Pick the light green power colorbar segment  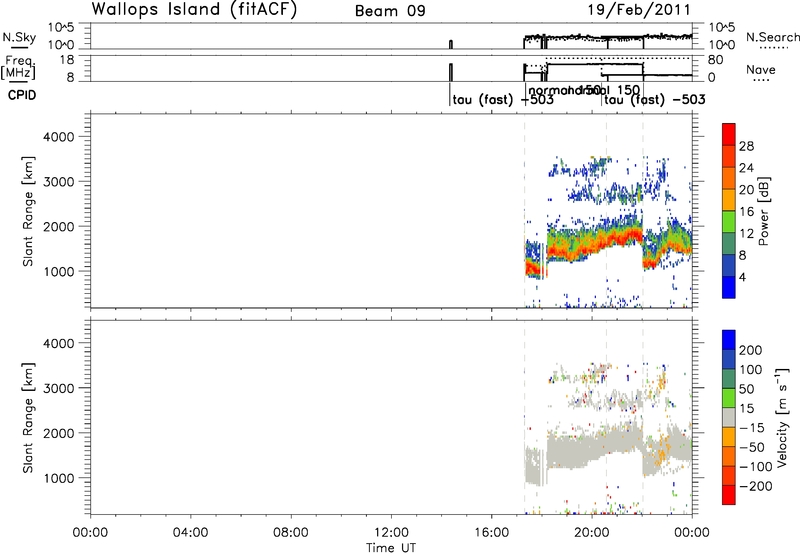(729, 222)
